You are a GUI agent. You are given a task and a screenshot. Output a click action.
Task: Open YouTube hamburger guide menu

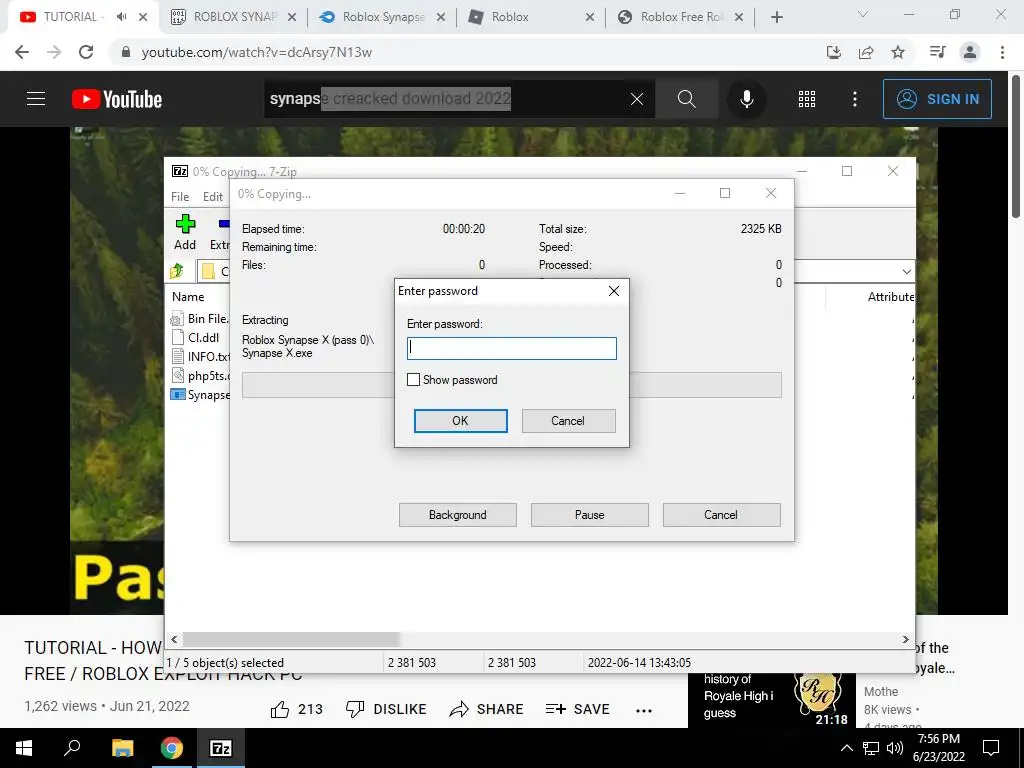[36, 99]
